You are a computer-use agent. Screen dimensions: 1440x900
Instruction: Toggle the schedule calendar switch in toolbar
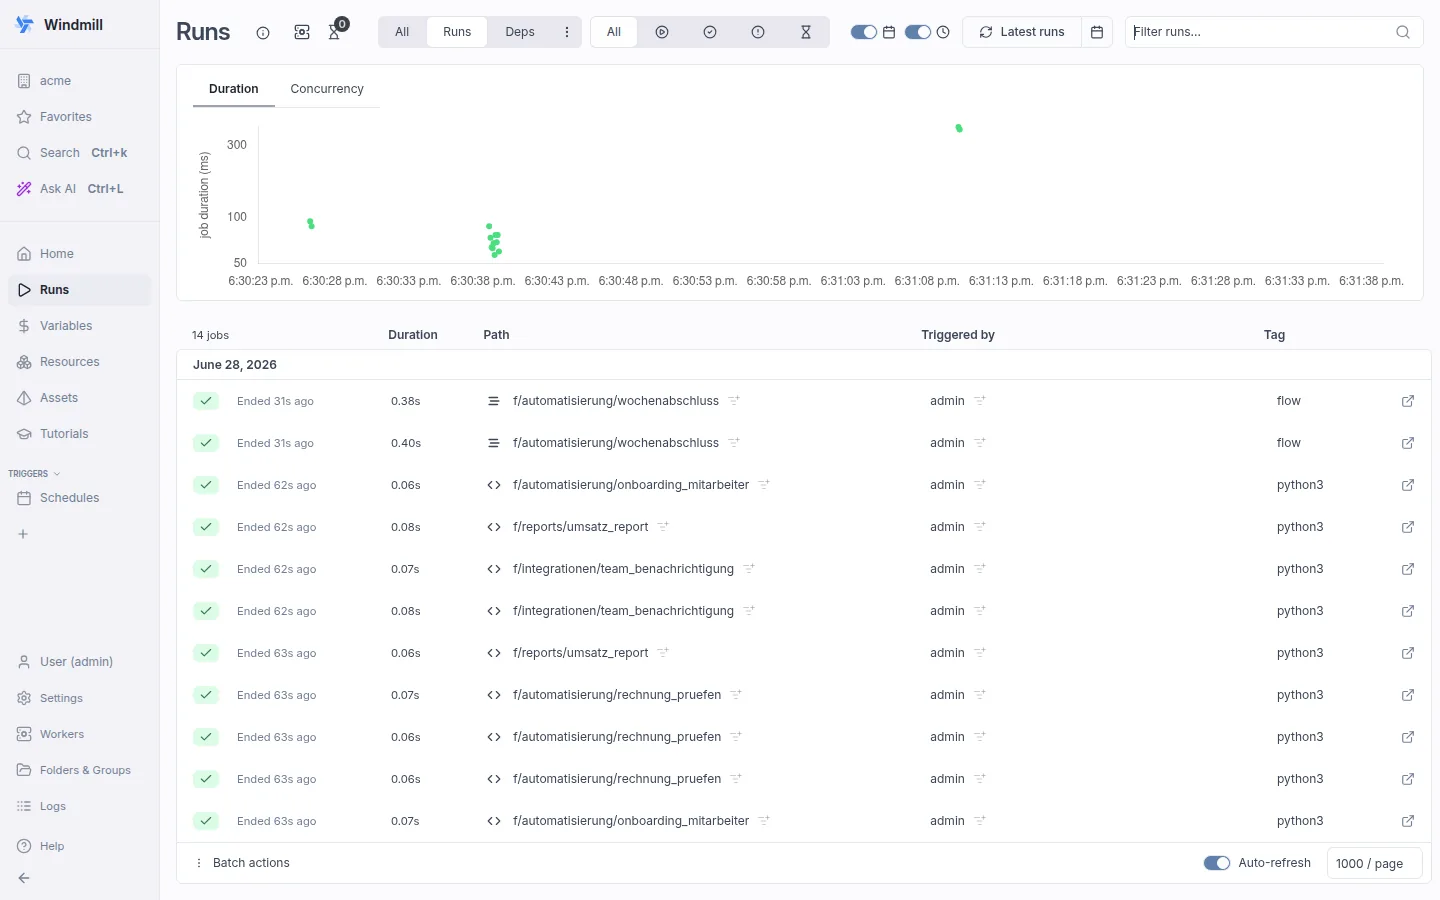(x=864, y=32)
